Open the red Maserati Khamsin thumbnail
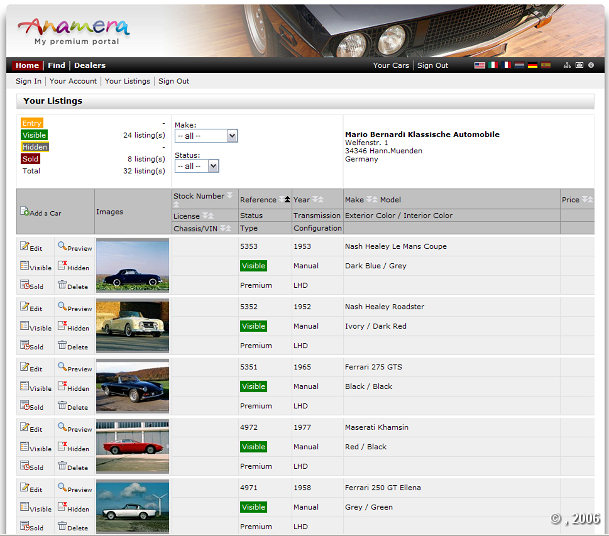This screenshot has width=609, height=536. pyautogui.click(x=132, y=446)
